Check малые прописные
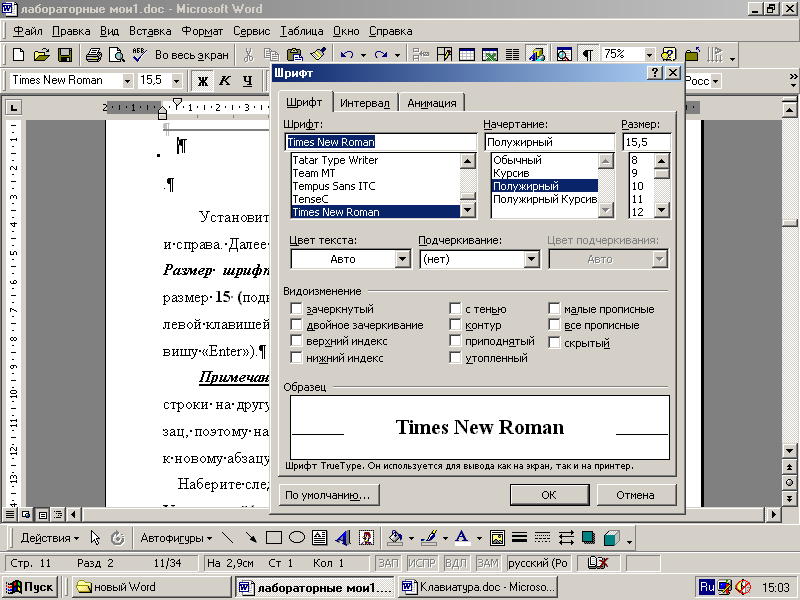This screenshot has height=600, width=800. (x=554, y=309)
